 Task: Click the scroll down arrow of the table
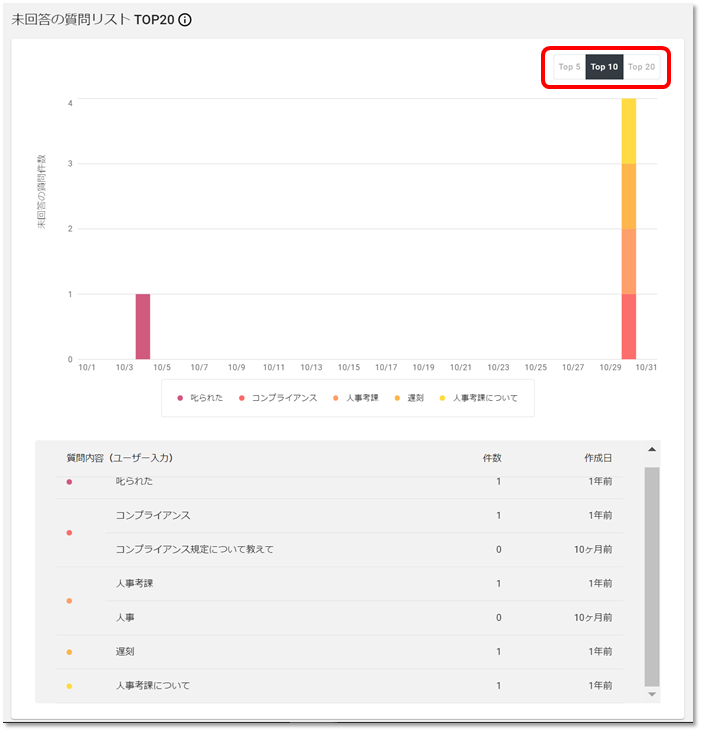(652, 694)
